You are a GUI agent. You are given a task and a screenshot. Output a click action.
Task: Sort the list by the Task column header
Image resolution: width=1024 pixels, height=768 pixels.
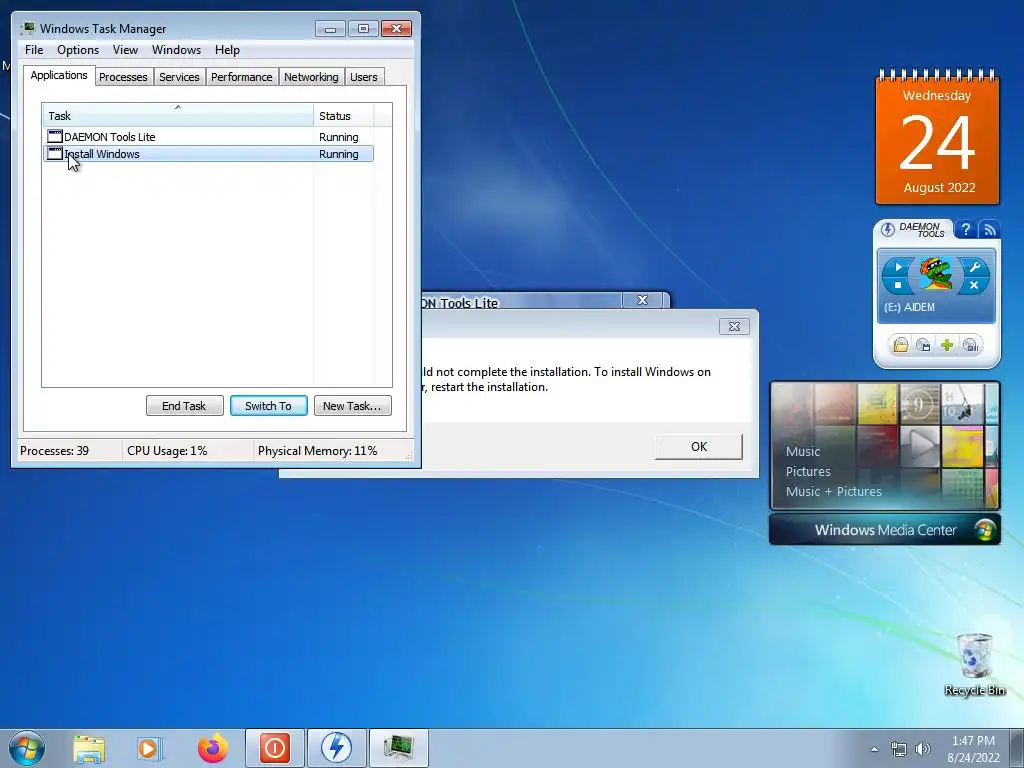(178, 116)
